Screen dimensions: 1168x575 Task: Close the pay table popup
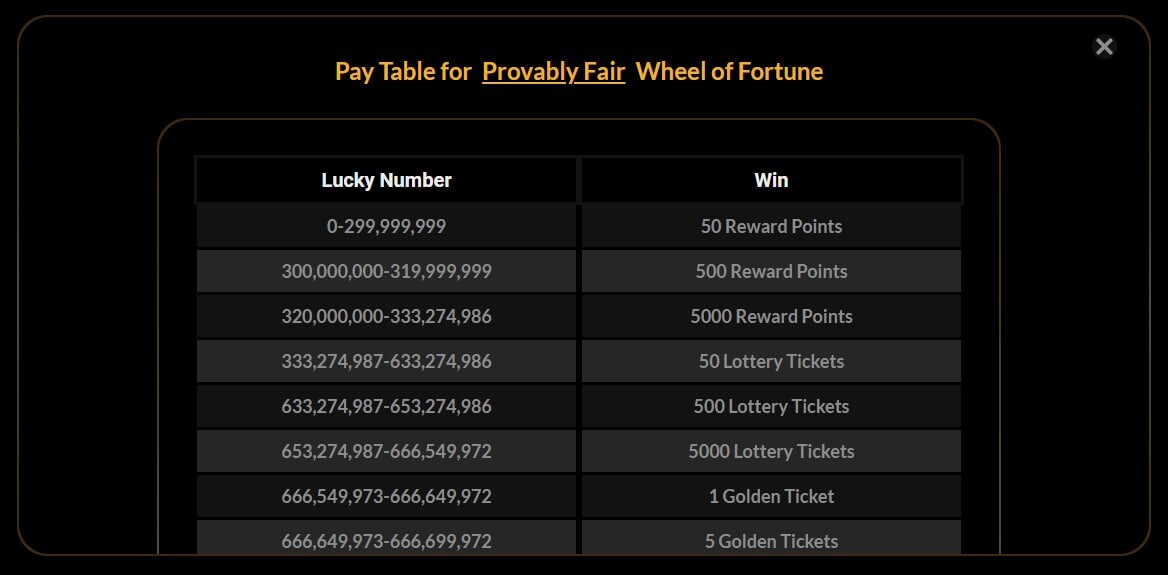pos(1104,47)
